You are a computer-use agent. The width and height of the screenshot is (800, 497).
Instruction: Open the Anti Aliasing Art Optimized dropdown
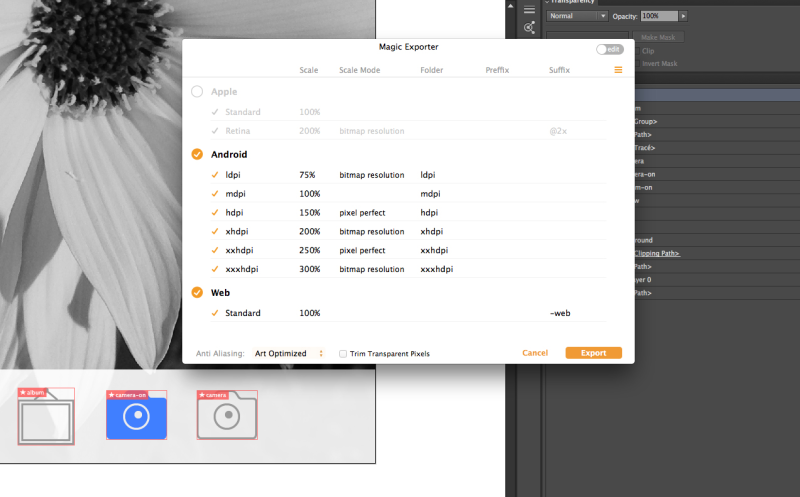pyautogui.click(x=289, y=353)
